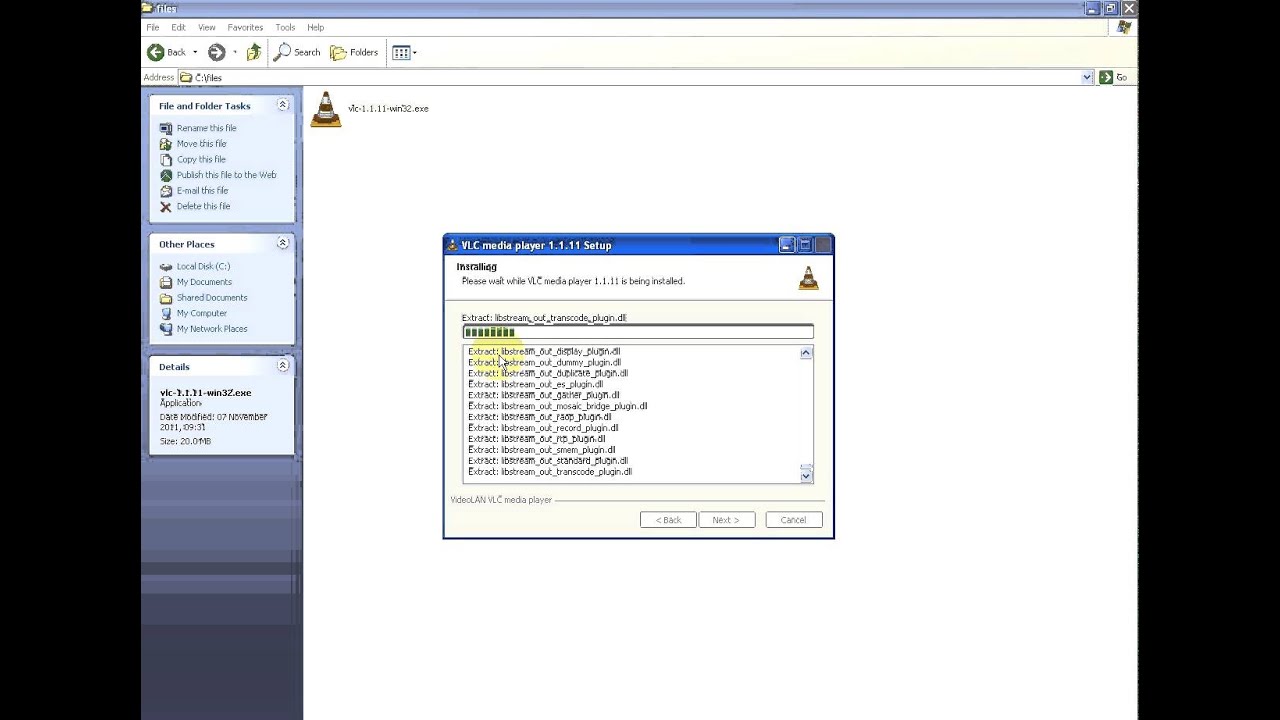The image size is (1280, 720).
Task: Open the Tools menu
Action: (285, 27)
